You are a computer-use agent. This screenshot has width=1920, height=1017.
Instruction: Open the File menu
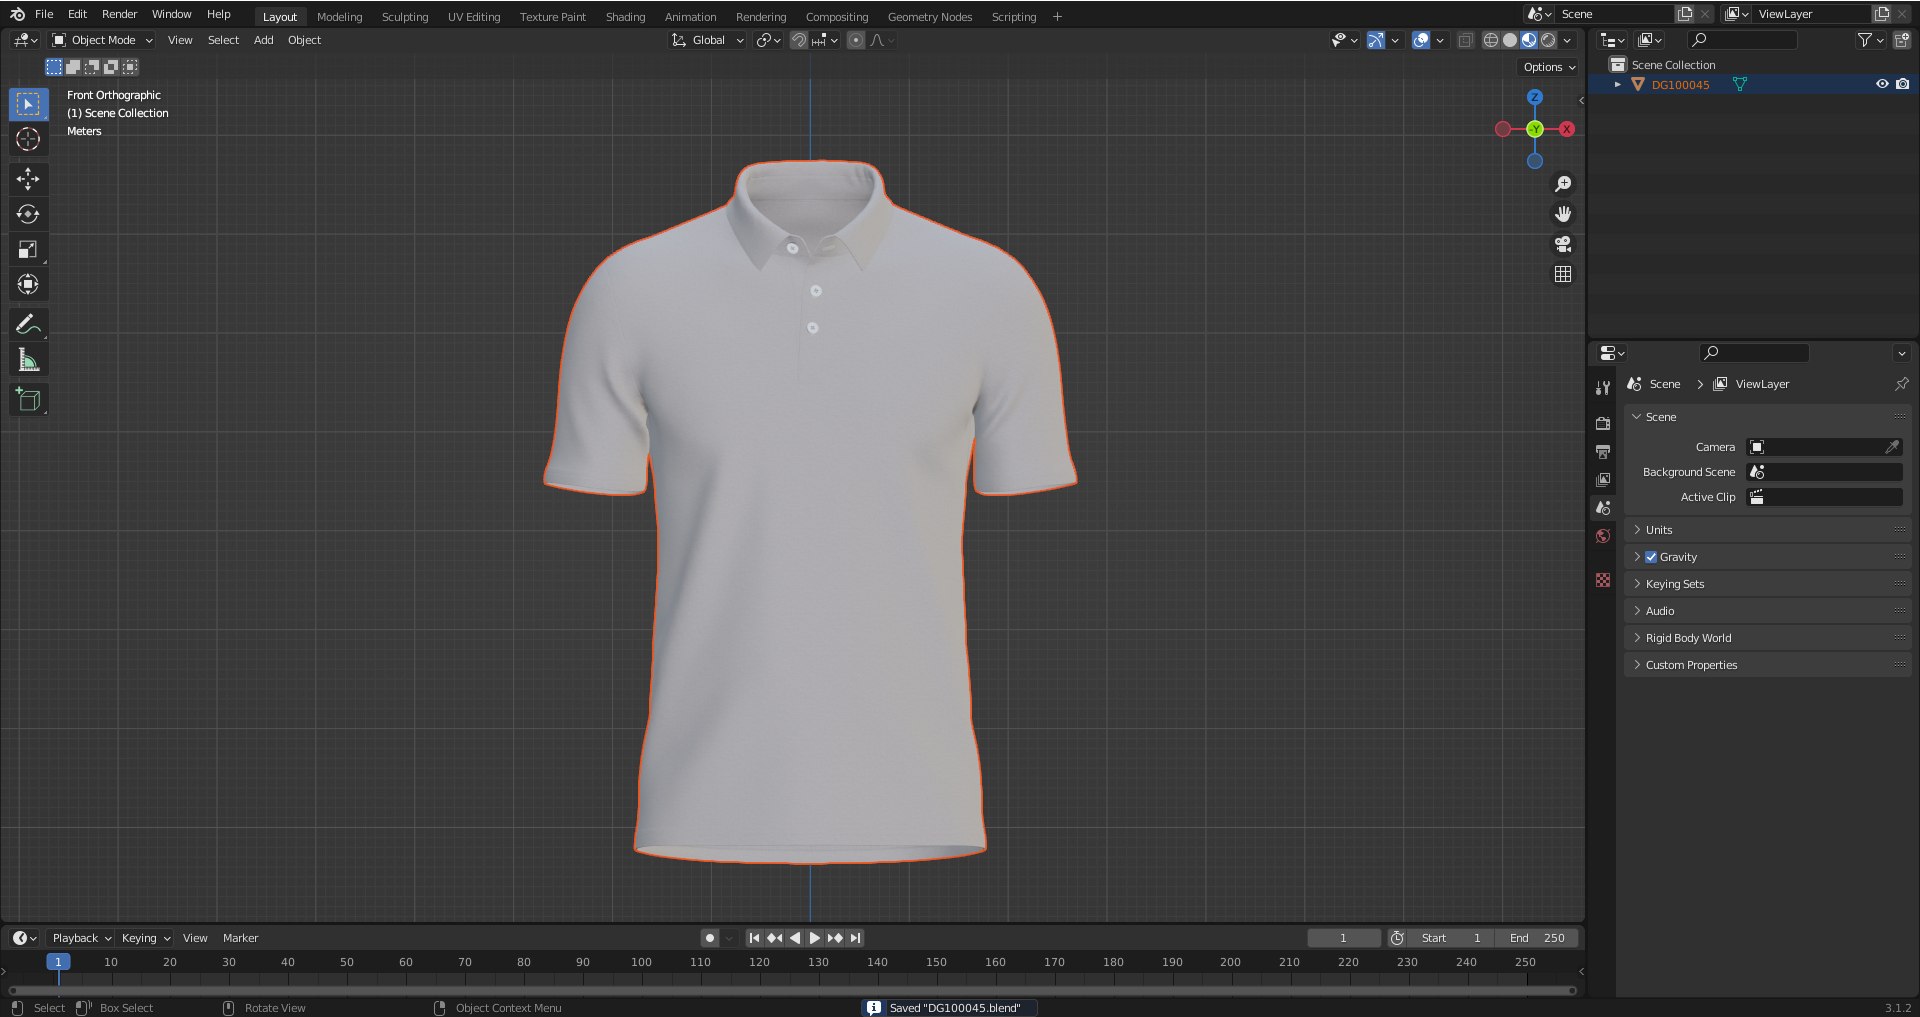[x=44, y=14]
